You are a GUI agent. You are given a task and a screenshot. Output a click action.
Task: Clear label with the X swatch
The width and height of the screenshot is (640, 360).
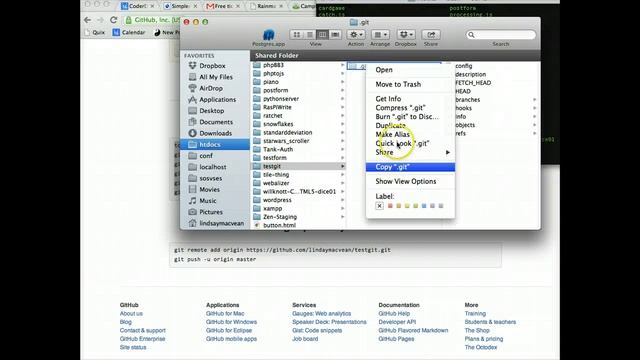(379, 206)
